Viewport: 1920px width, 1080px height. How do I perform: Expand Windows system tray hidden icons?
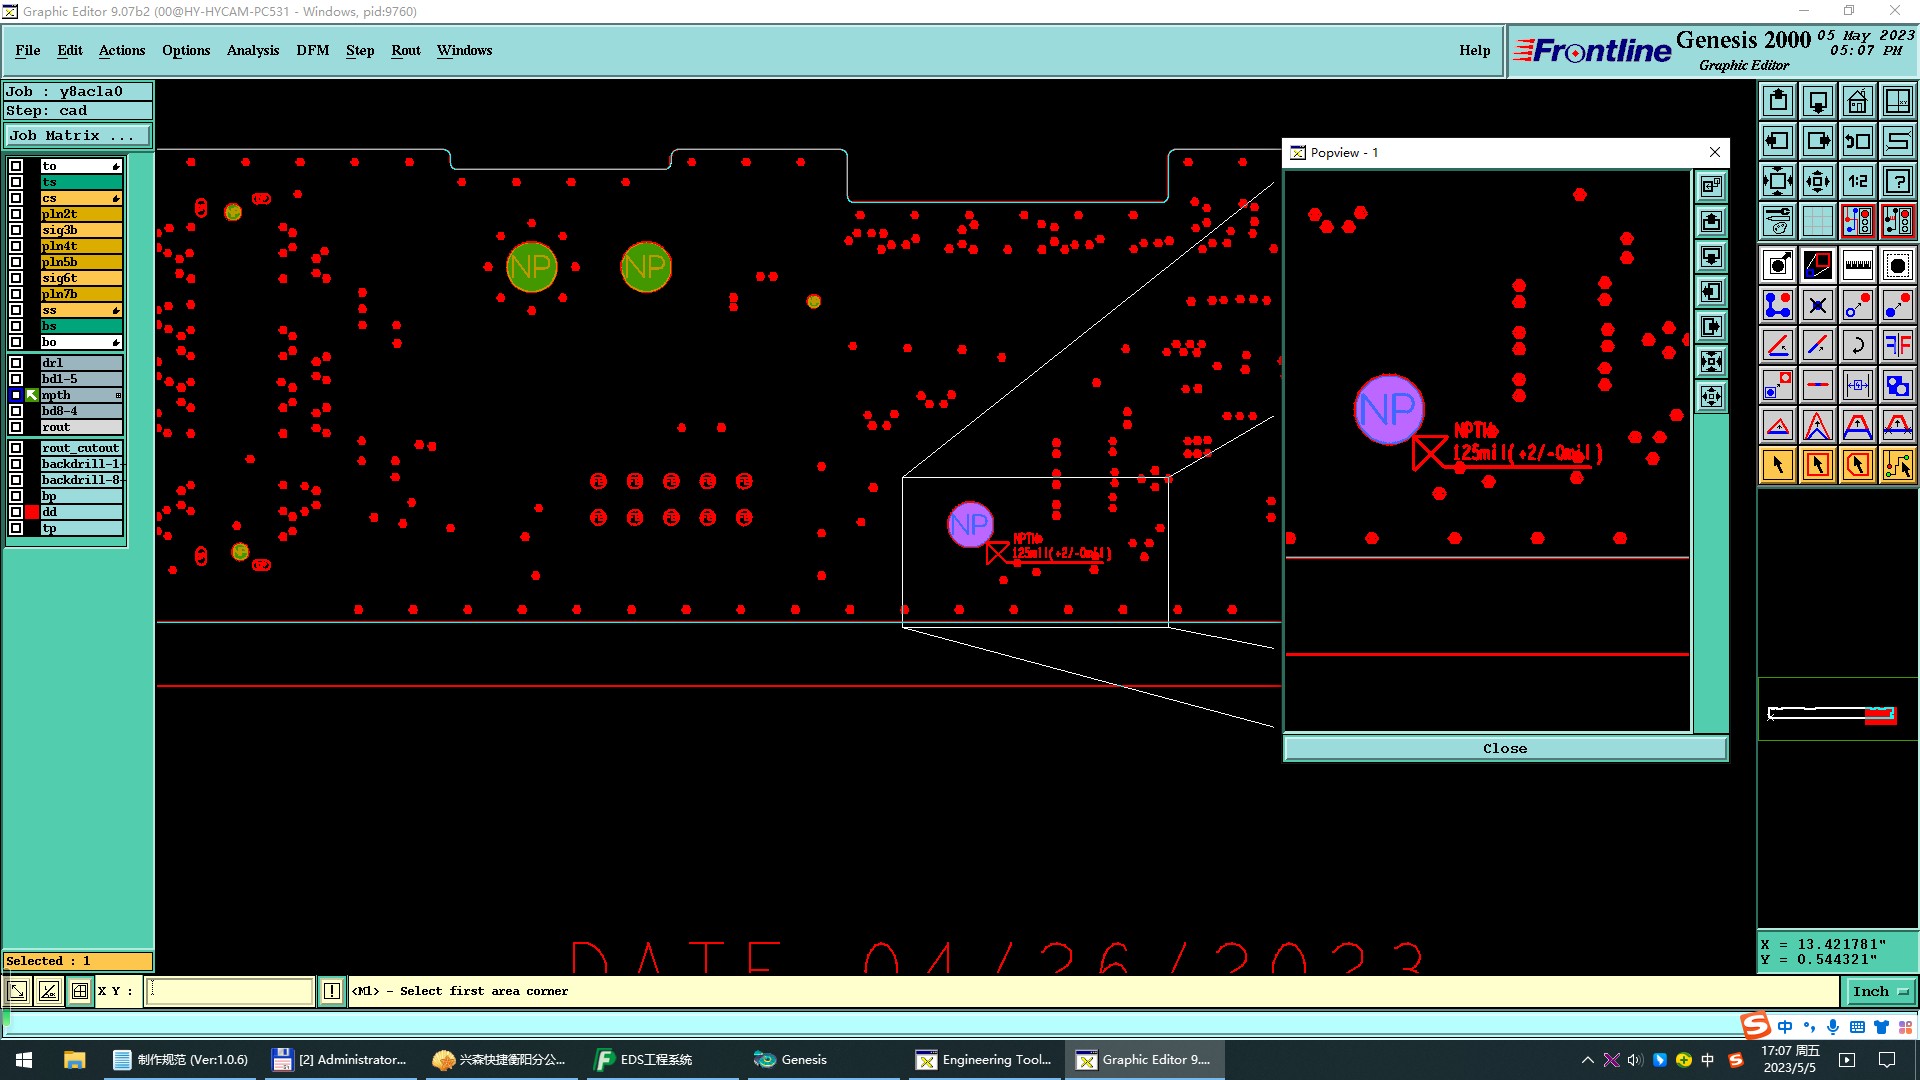click(1587, 1060)
